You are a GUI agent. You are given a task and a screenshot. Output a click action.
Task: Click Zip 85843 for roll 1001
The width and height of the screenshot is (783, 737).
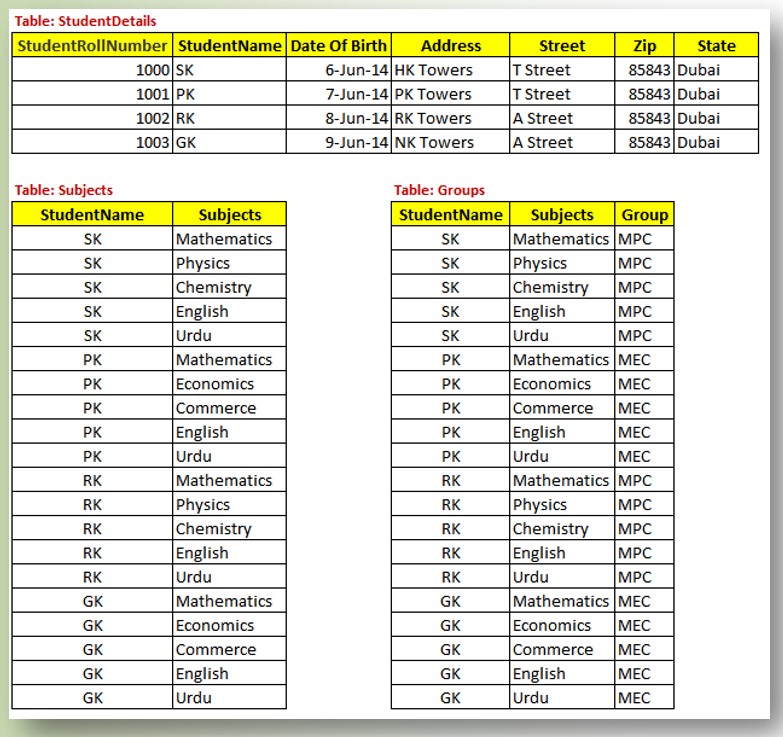coord(644,93)
